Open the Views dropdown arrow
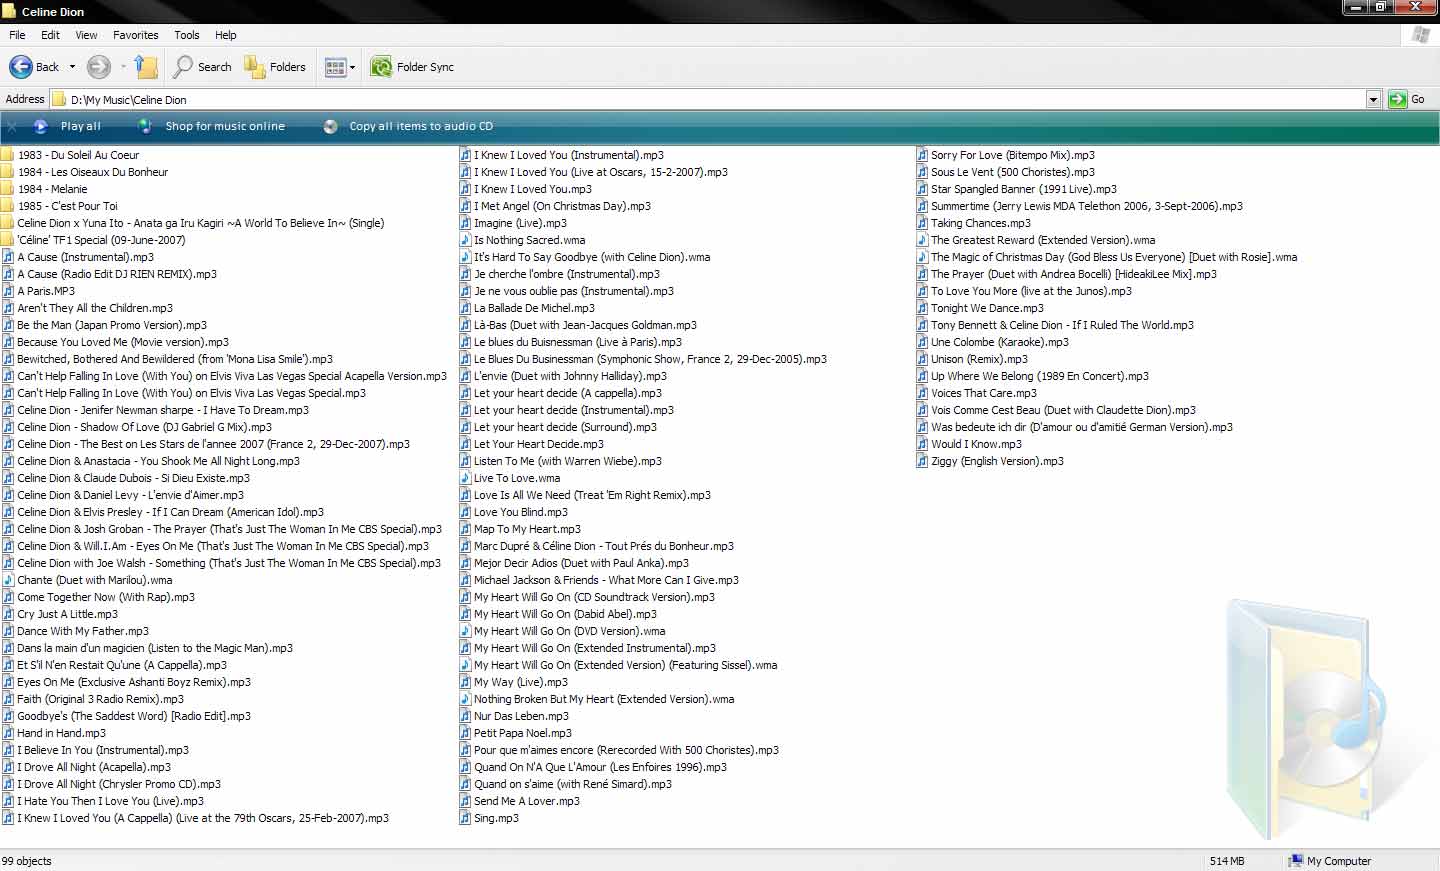This screenshot has width=1440, height=871. [352, 67]
